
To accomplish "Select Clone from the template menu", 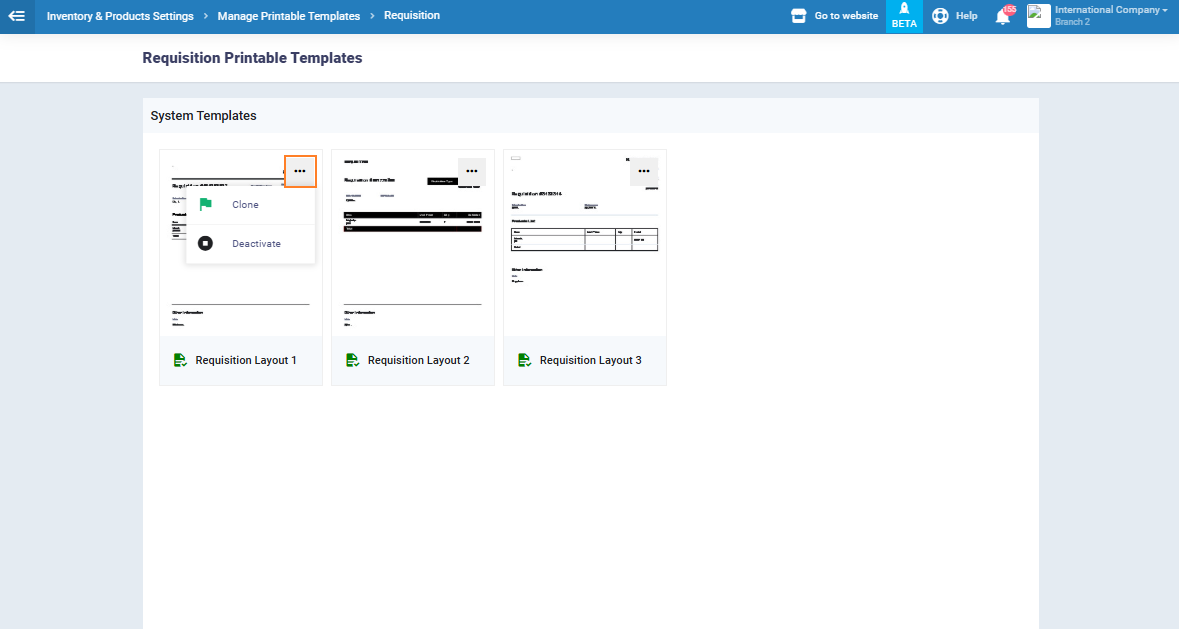I will (x=245, y=205).
